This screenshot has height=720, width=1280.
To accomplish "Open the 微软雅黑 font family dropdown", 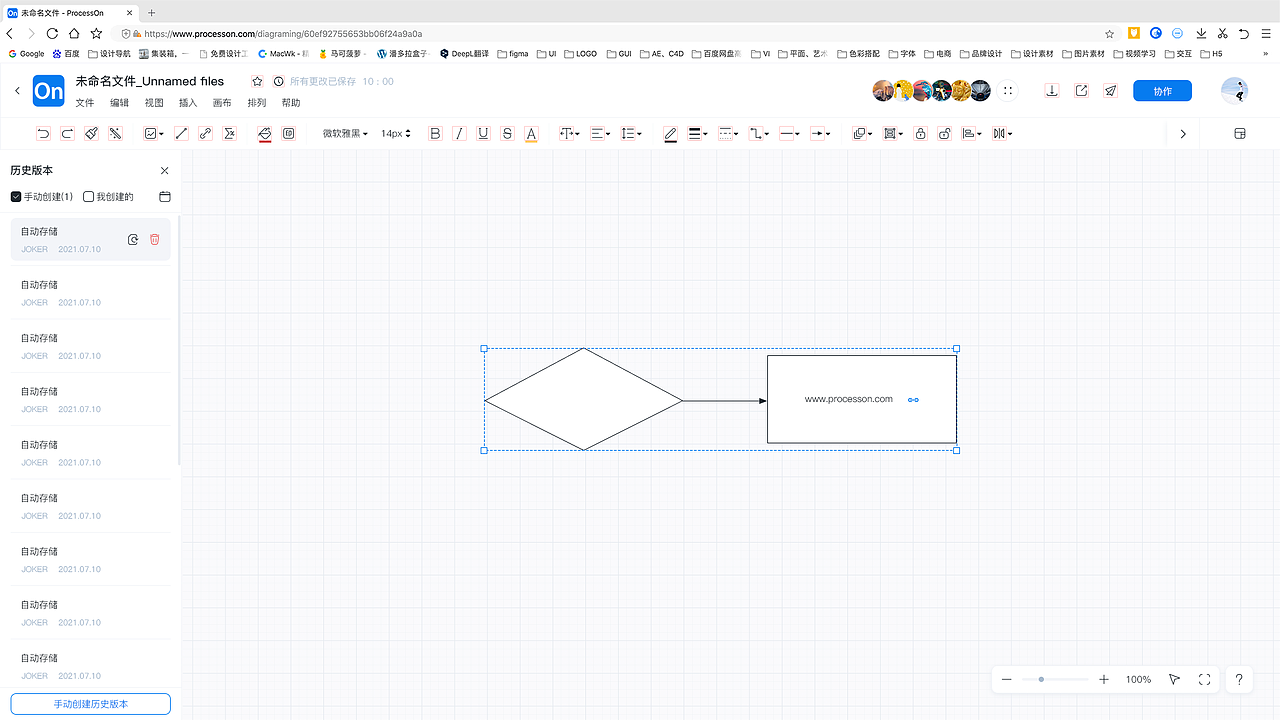I will [x=345, y=133].
